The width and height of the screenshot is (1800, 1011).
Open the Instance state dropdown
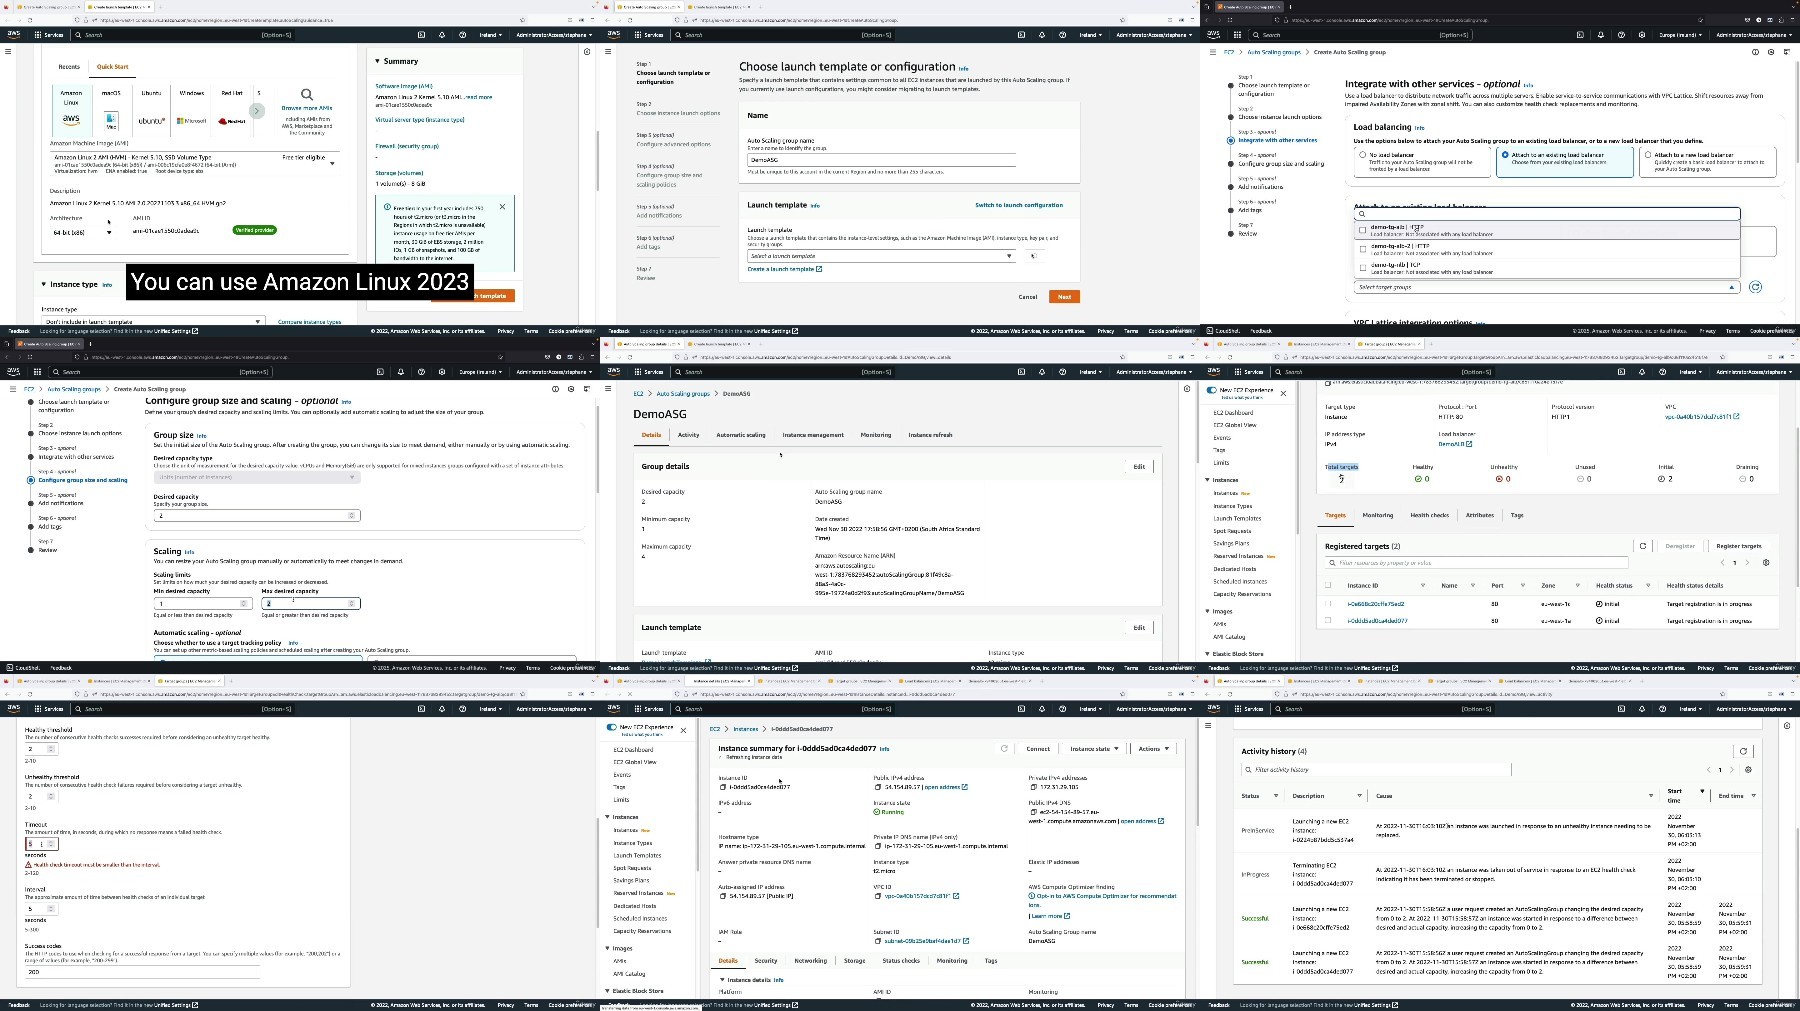coord(1094,749)
